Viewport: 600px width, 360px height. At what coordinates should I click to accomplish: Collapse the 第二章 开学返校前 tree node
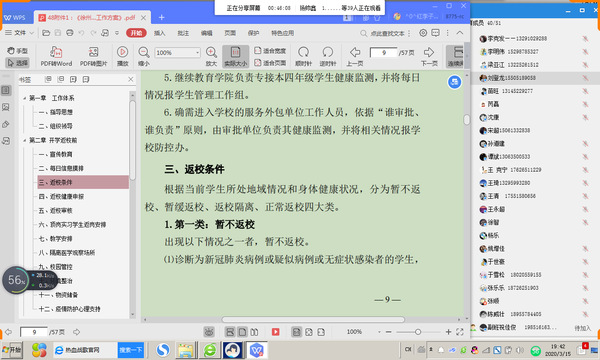click(24, 140)
